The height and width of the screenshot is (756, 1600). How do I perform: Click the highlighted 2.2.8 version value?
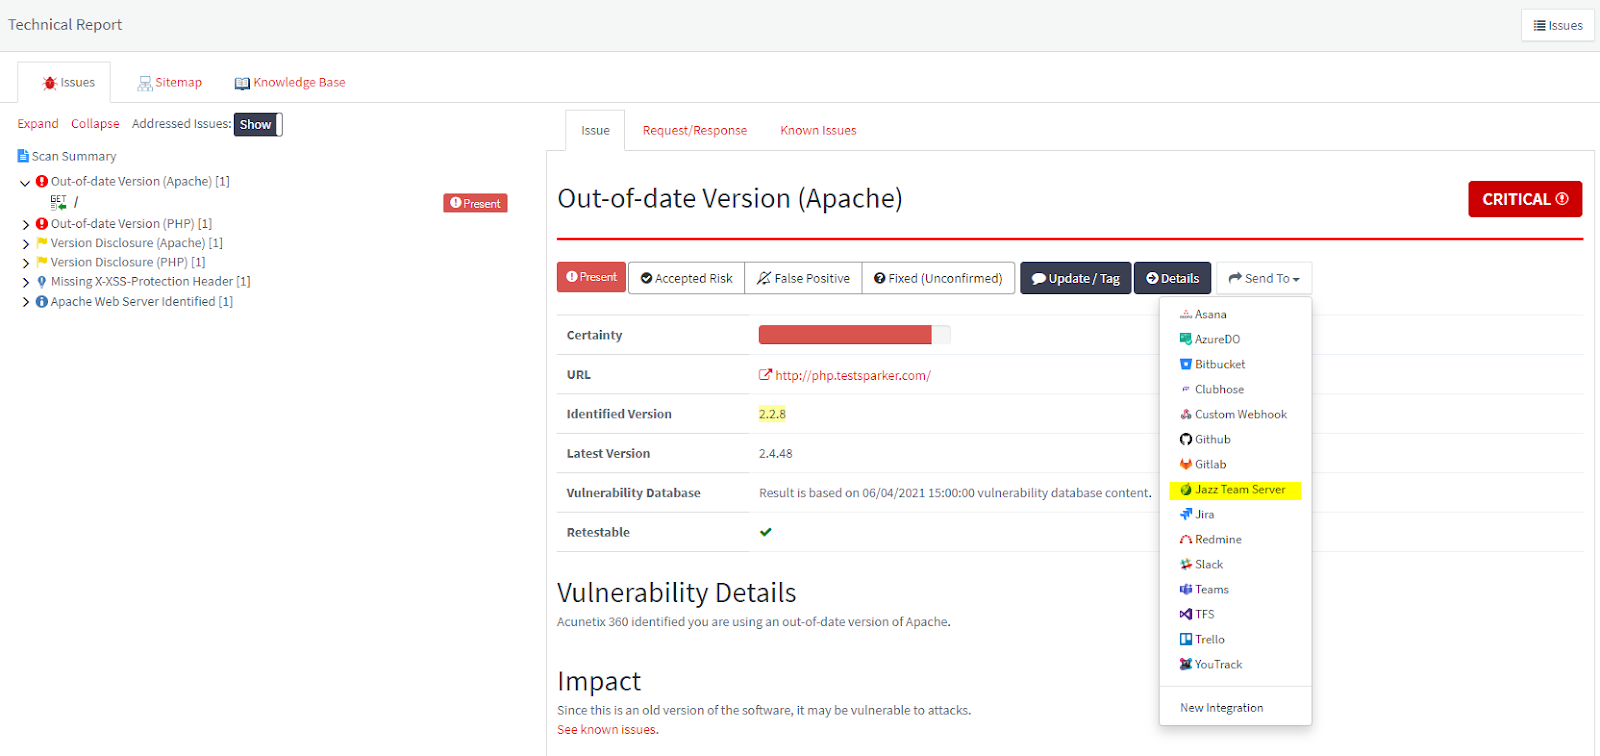pos(772,414)
